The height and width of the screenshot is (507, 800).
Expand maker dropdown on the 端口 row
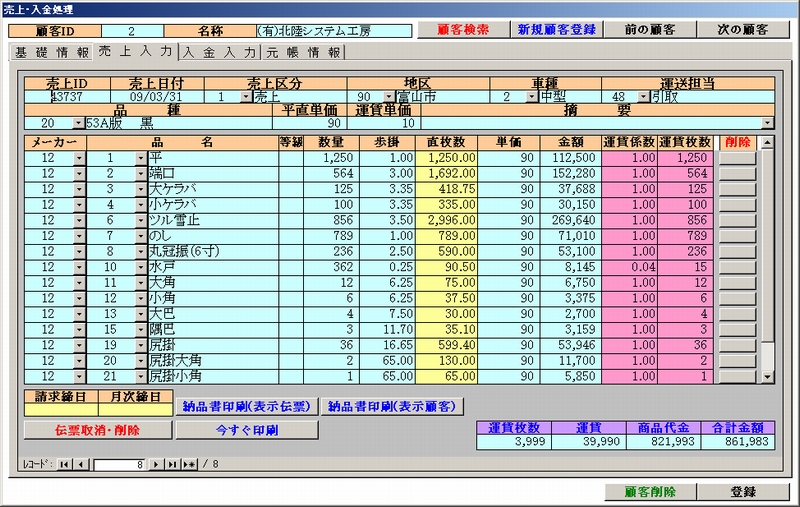[x=79, y=174]
